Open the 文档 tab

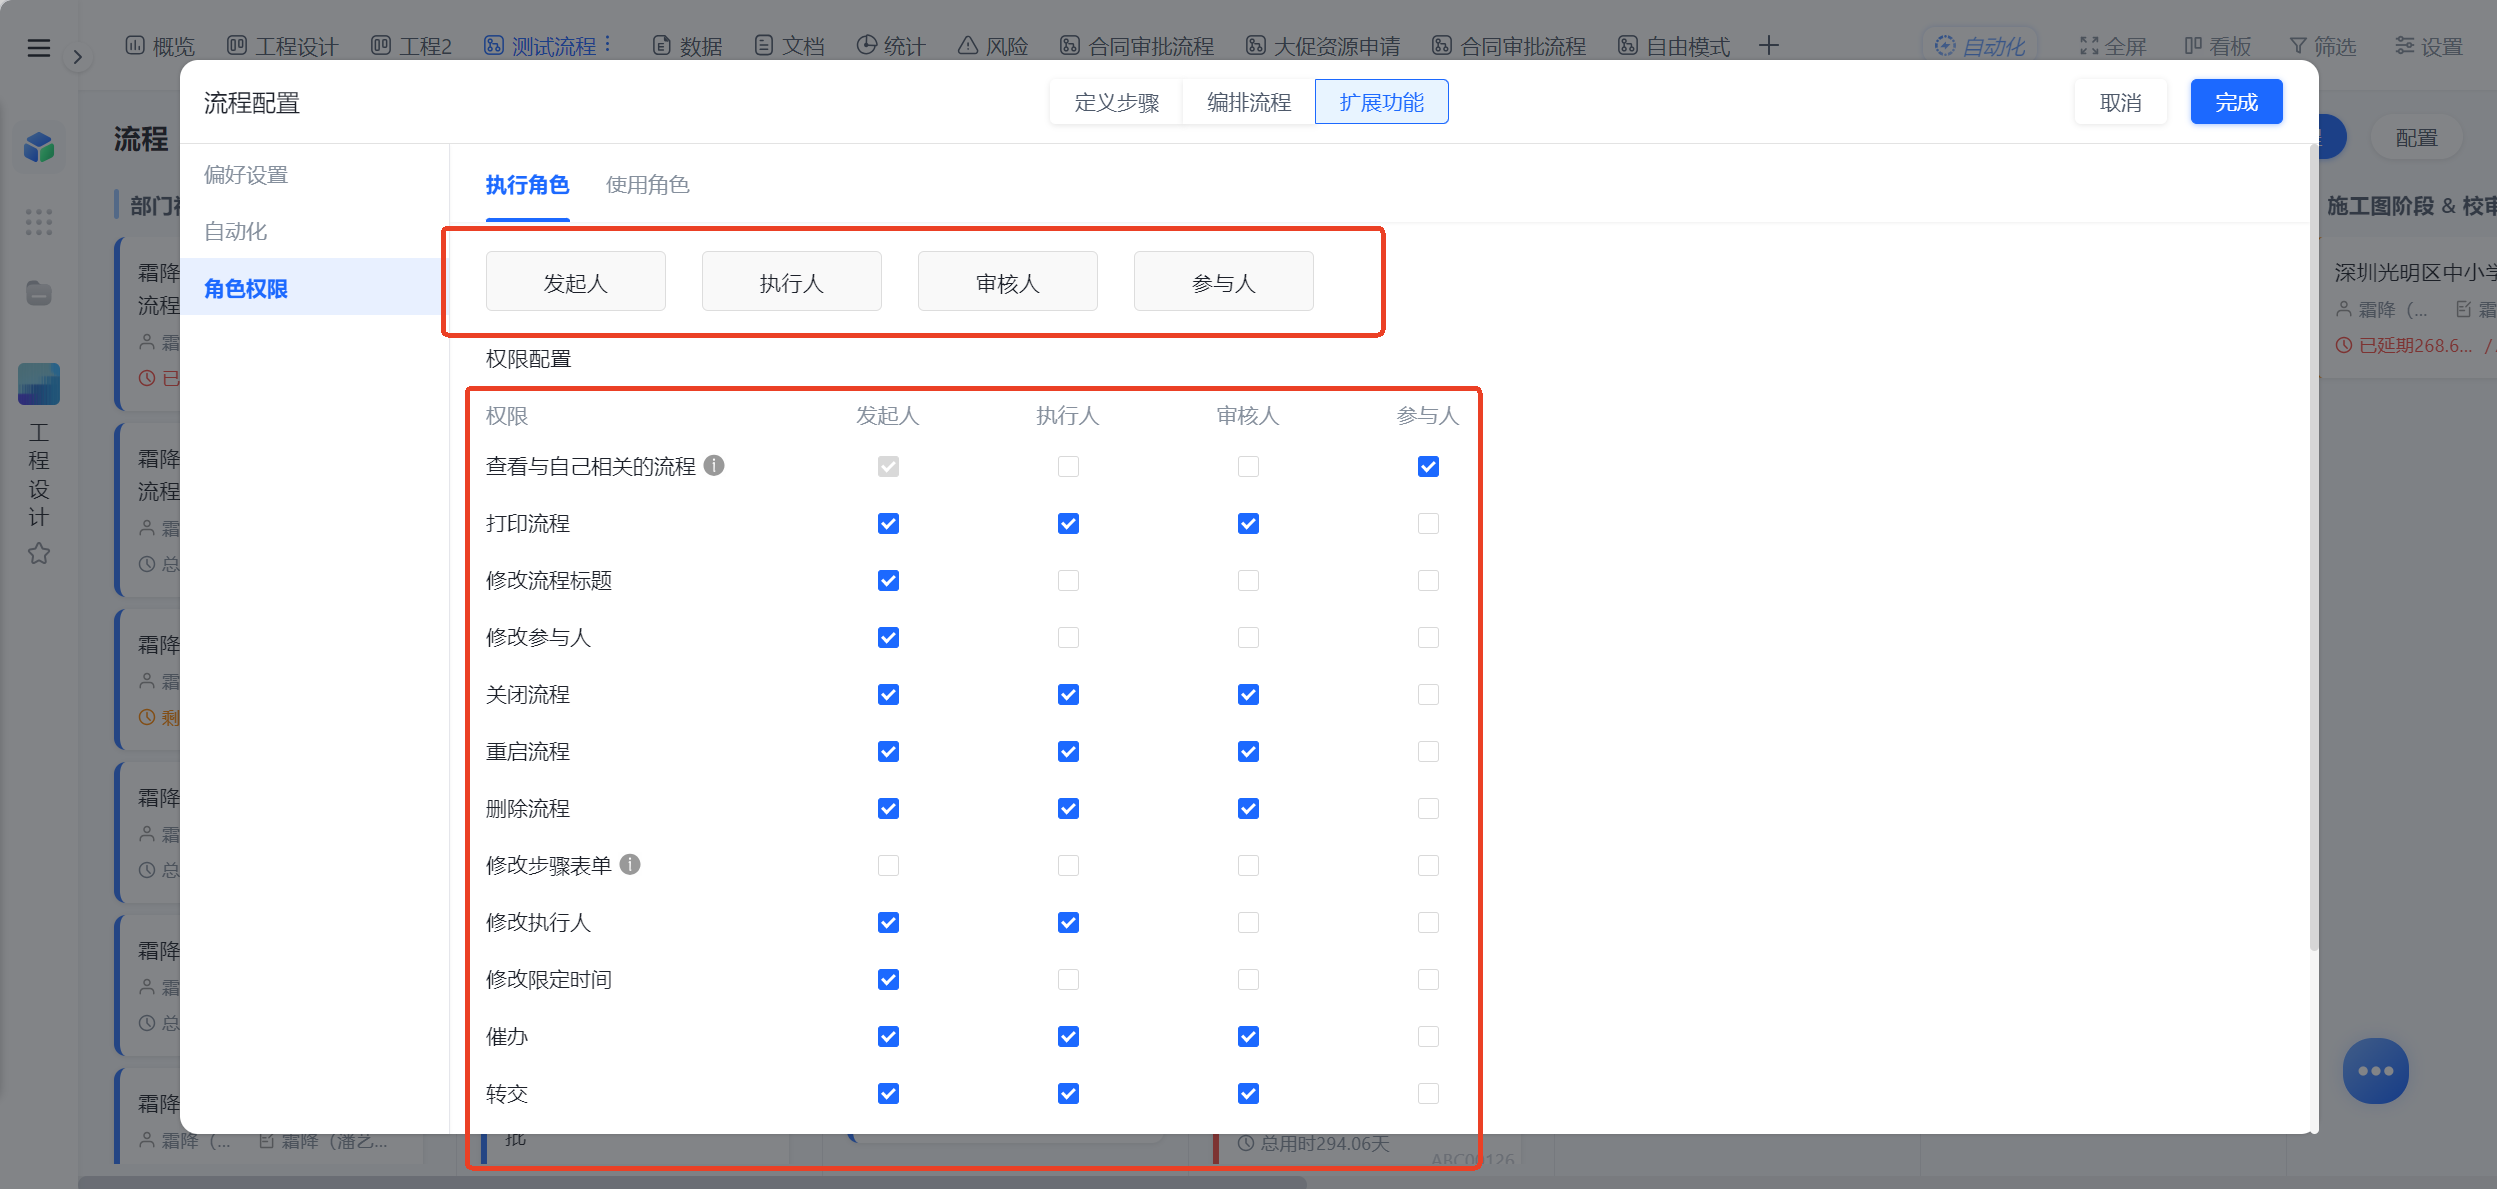[x=789, y=46]
